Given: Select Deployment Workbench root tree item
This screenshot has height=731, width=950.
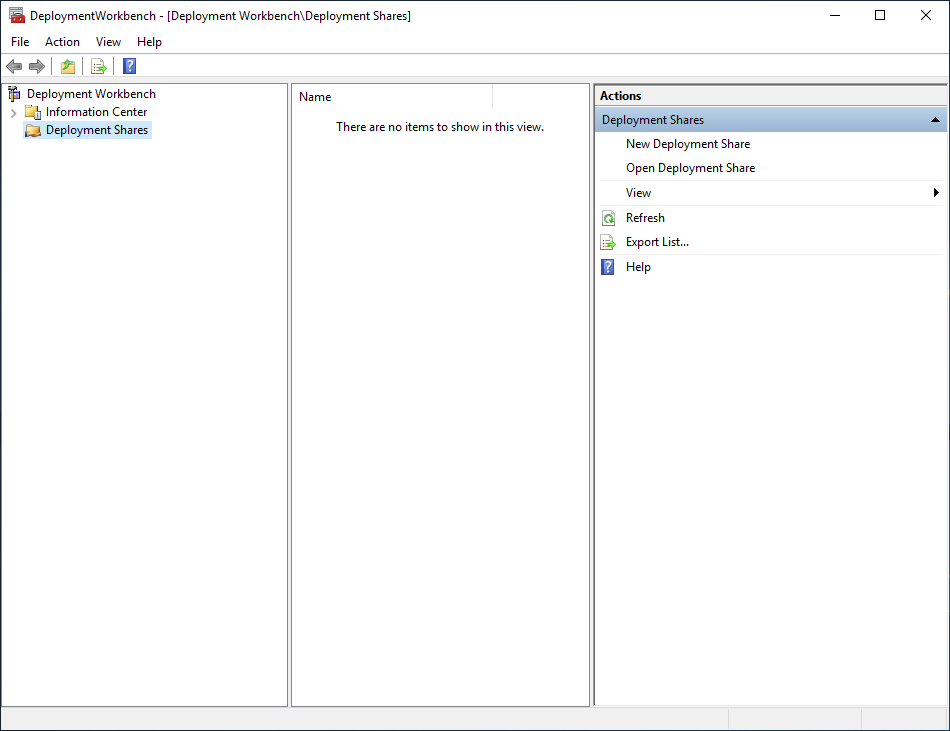Looking at the screenshot, I should click(91, 94).
